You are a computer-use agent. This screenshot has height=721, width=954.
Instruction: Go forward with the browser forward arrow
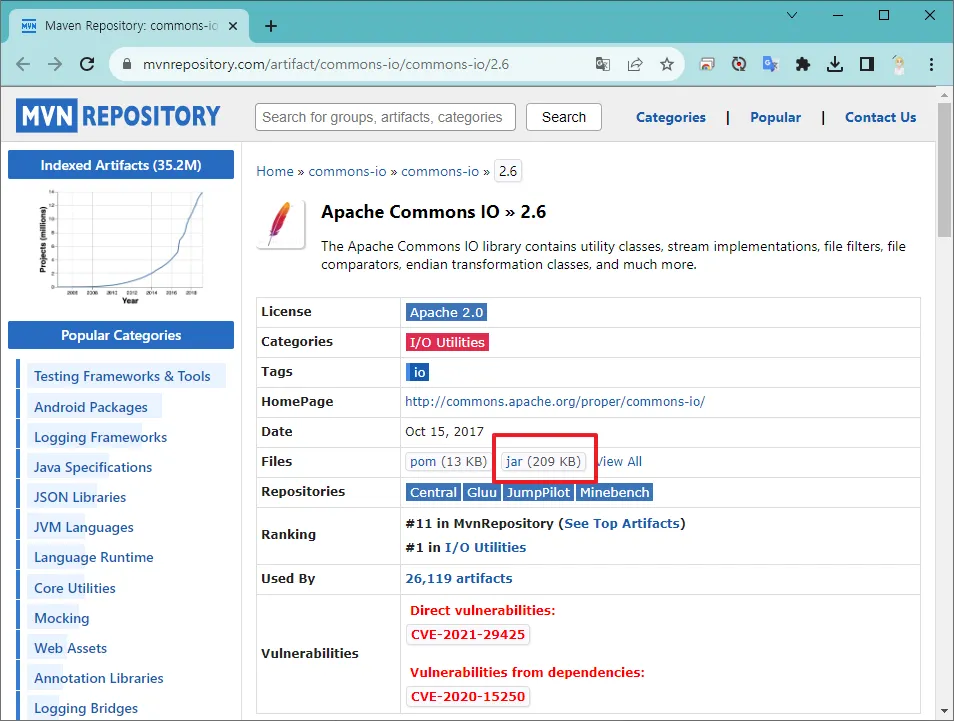pos(55,64)
